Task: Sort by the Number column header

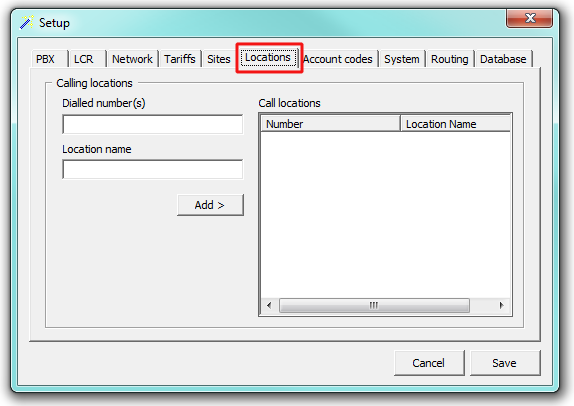Action: click(x=330, y=124)
